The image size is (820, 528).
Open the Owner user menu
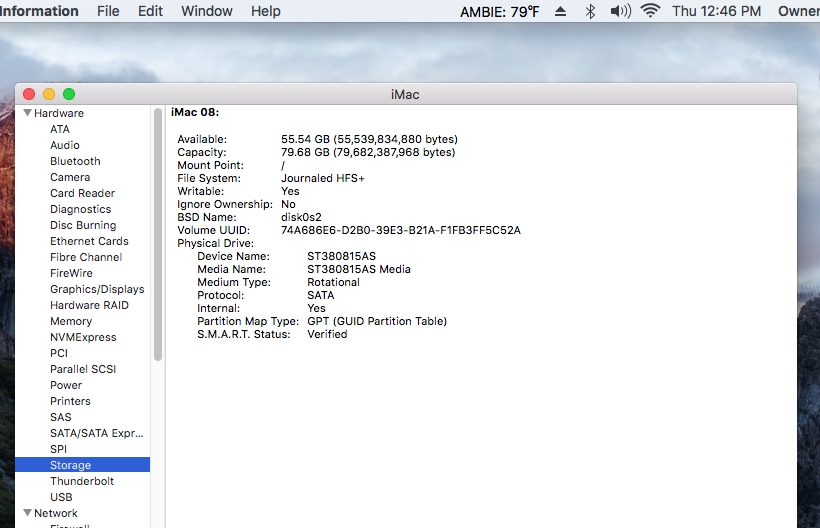point(799,11)
